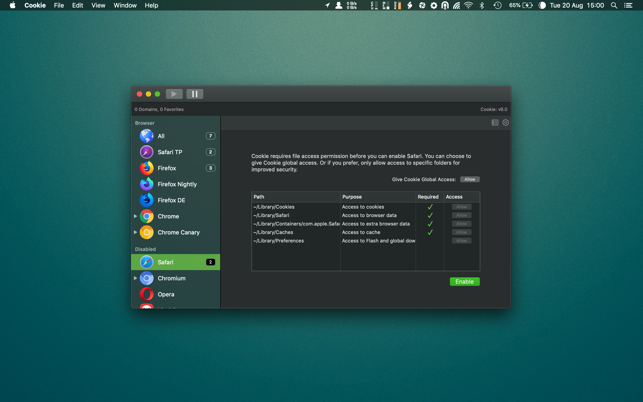Screen dimensions: 643x402
Task: Select the Firefox browser in sidebar
Action: point(166,168)
